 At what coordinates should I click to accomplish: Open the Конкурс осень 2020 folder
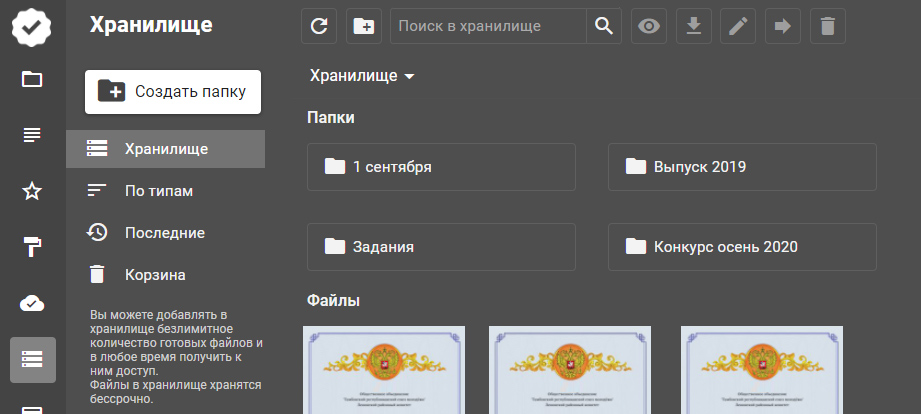(x=742, y=247)
